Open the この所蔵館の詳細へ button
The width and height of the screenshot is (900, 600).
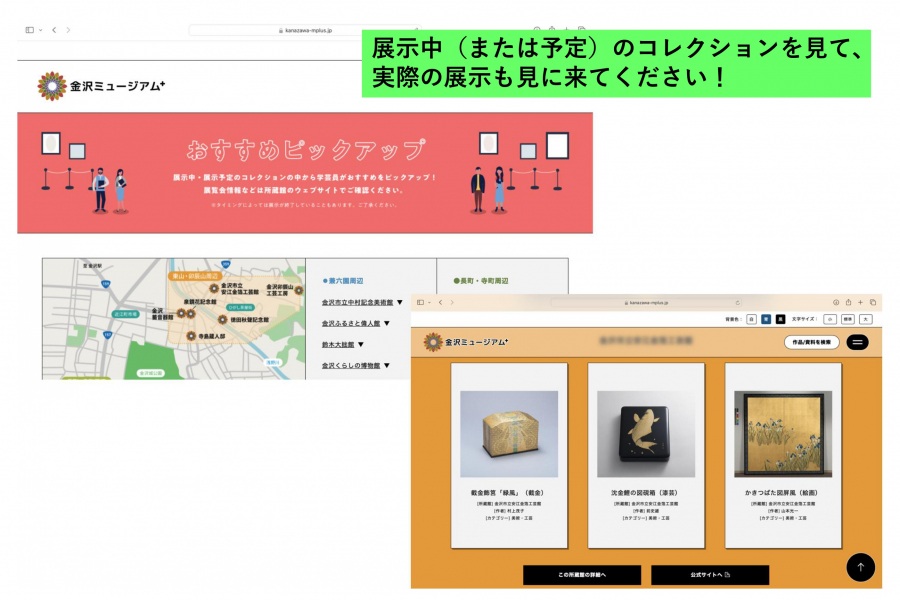(x=582, y=575)
